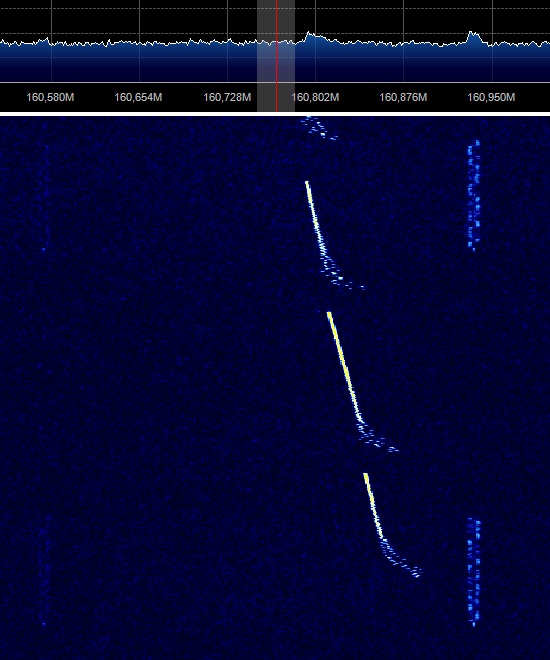
Task: Click the 160,654M frequency label
Action: click(x=138, y=97)
